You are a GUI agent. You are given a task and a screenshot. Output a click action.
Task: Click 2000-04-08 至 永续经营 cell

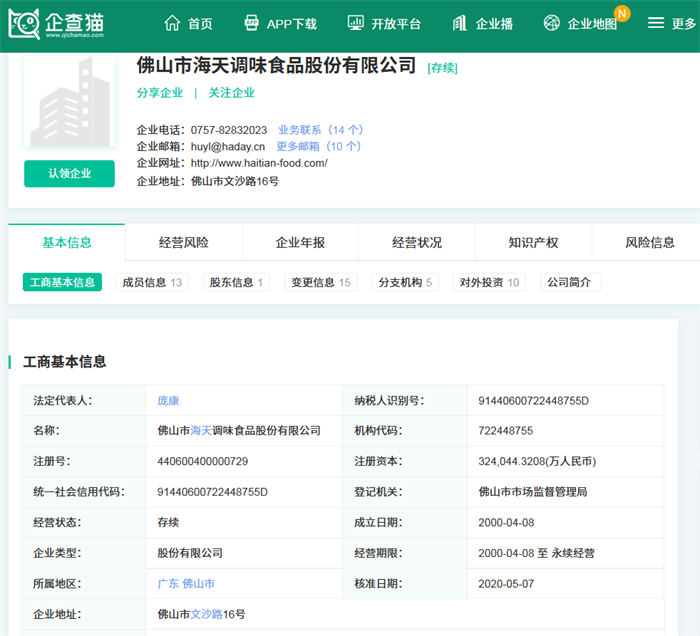tap(537, 553)
